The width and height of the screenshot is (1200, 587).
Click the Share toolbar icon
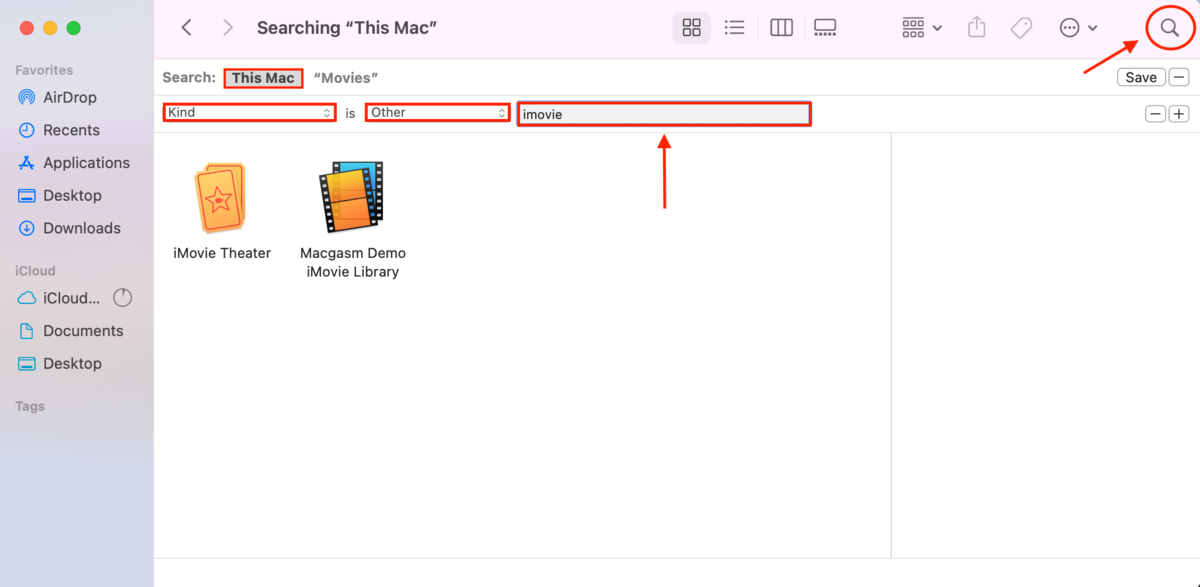point(977,28)
